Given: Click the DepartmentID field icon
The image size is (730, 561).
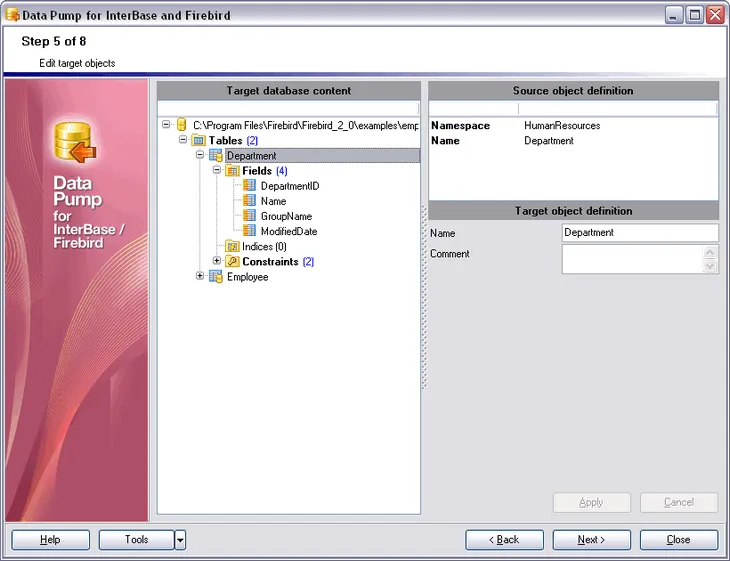Looking at the screenshot, I should (x=249, y=185).
